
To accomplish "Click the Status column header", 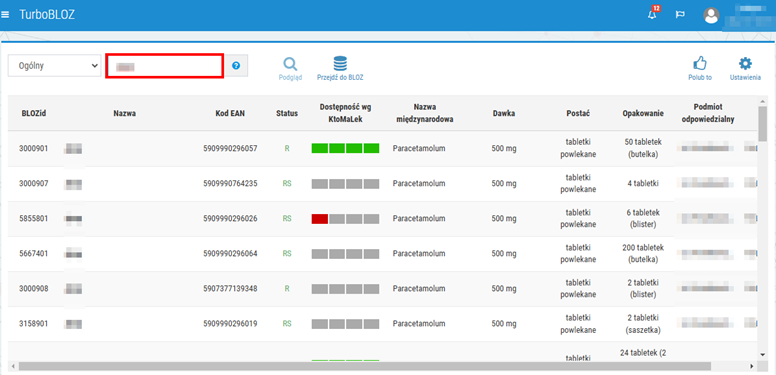I will click(x=287, y=113).
